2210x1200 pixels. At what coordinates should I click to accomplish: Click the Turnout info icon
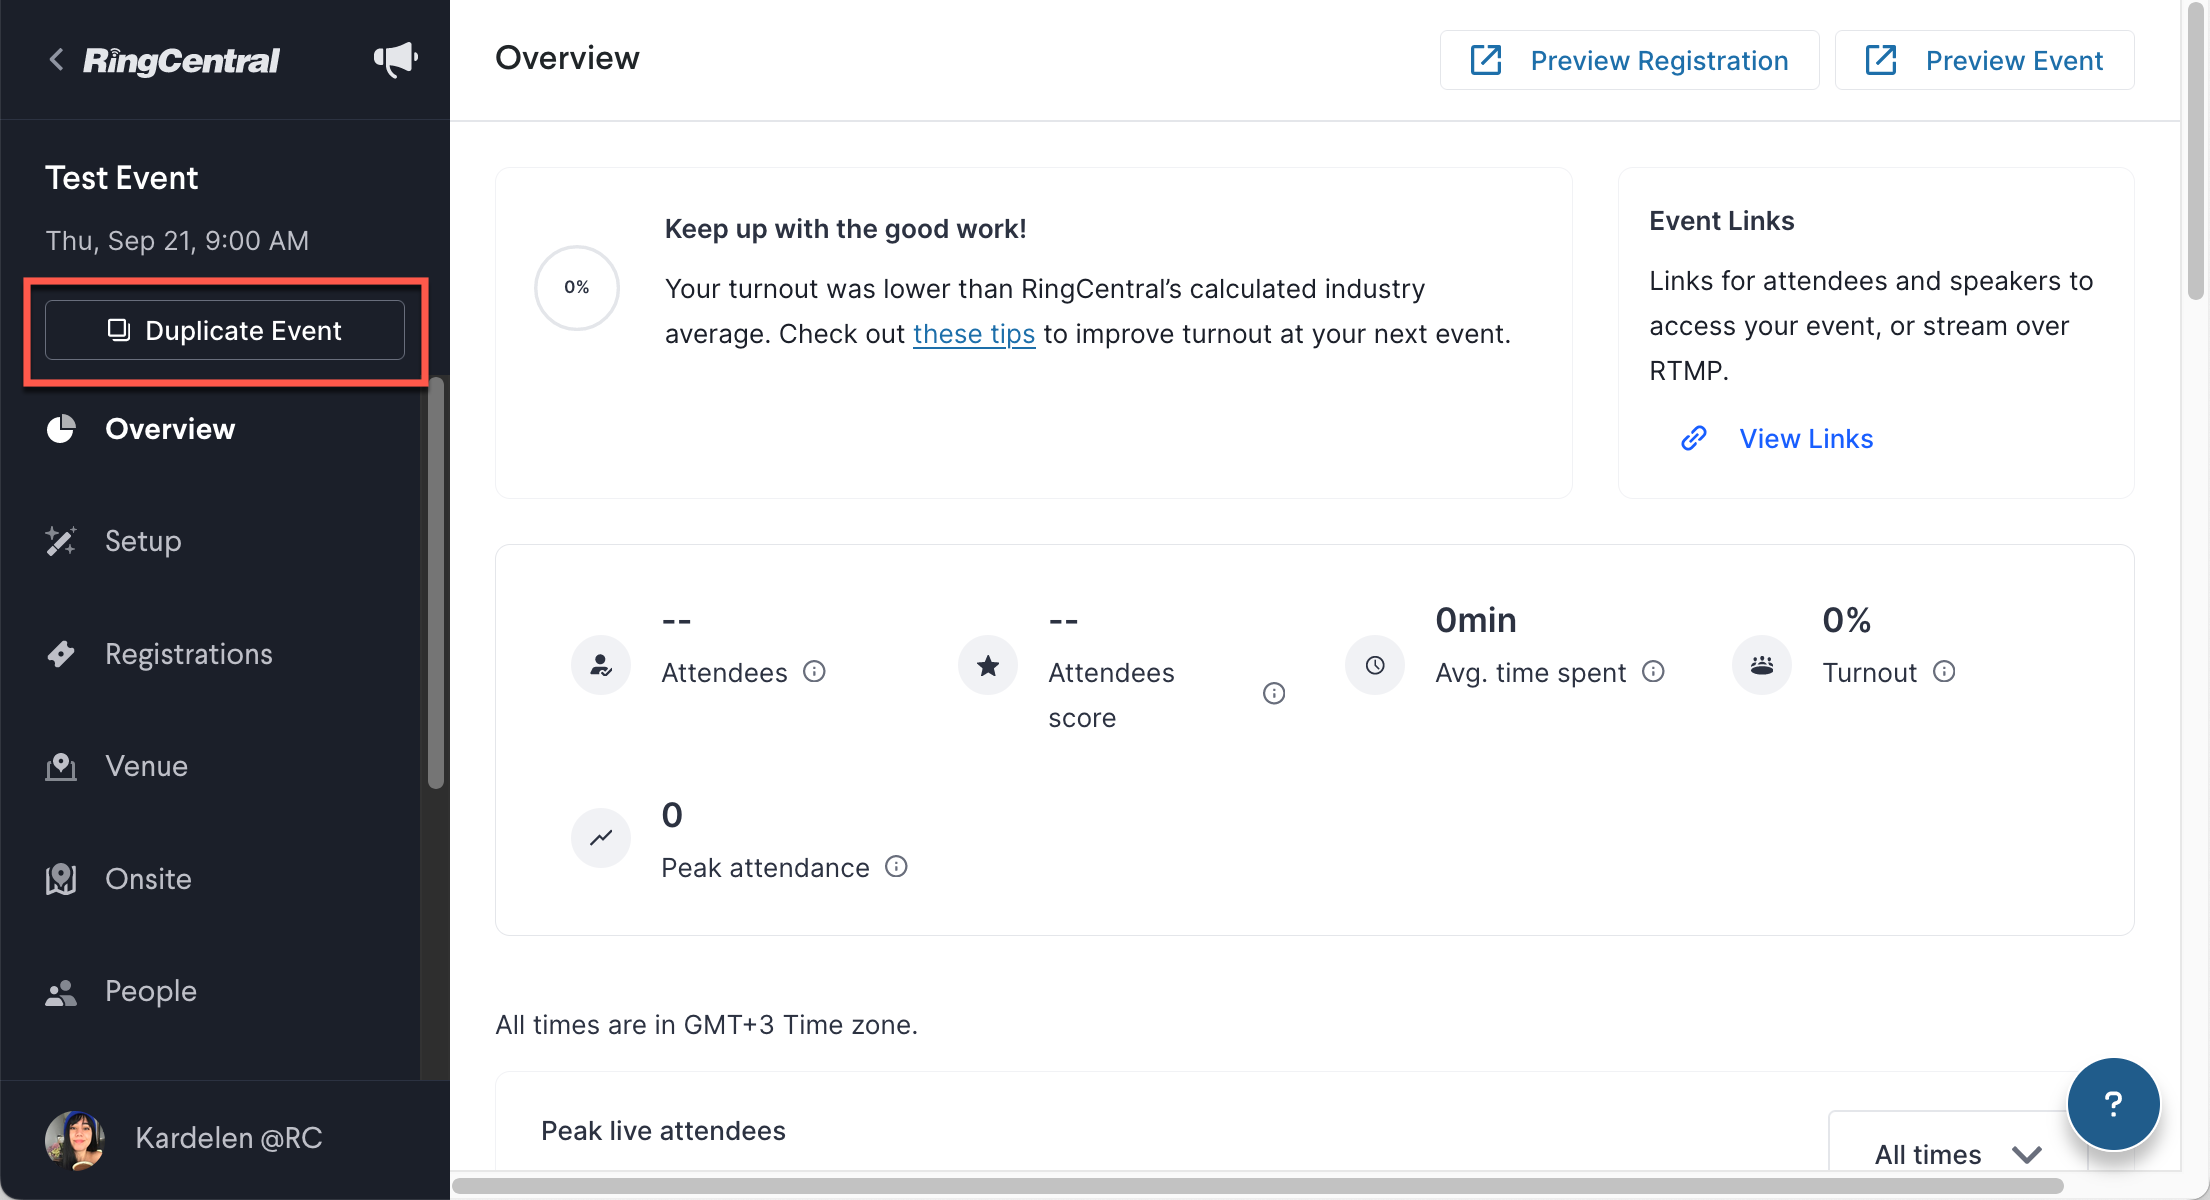[x=1944, y=671]
